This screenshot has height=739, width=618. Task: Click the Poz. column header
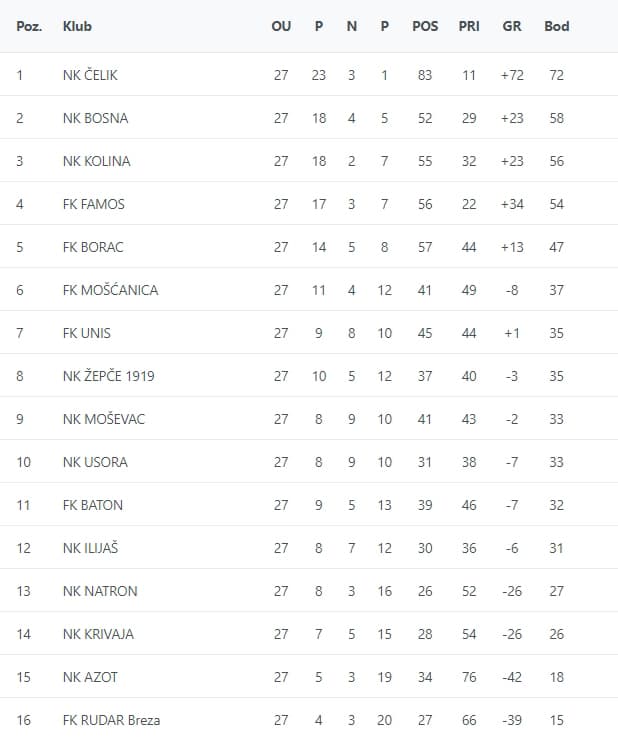[x=29, y=26]
